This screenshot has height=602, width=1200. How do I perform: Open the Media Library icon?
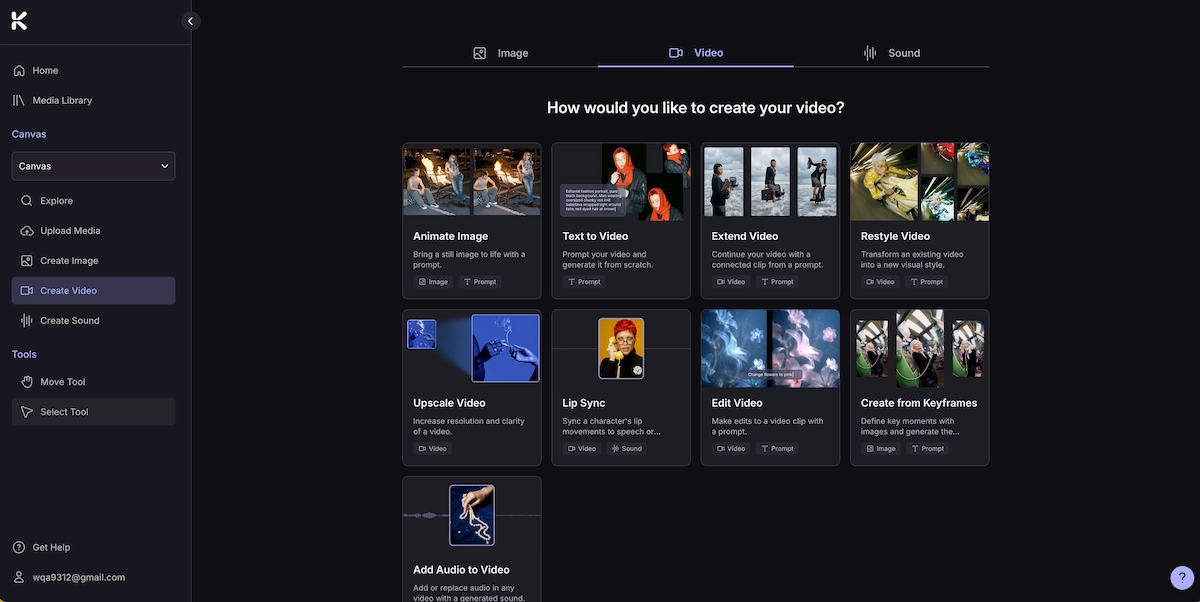click(x=19, y=101)
